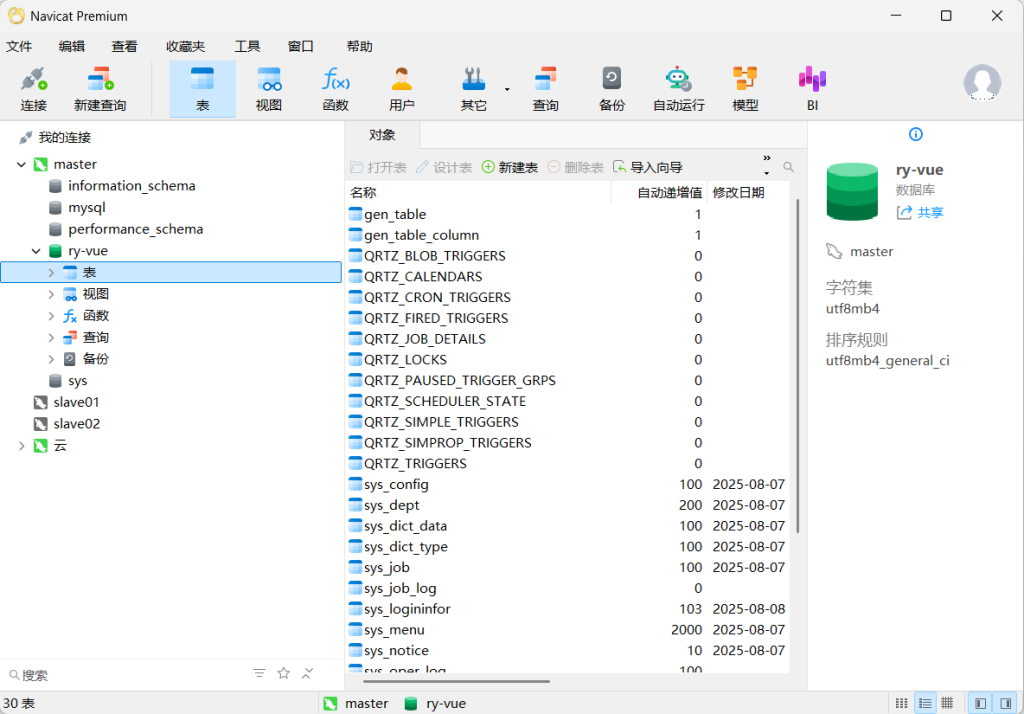Switch to detail list view in status bar

pyautogui.click(x=925, y=703)
